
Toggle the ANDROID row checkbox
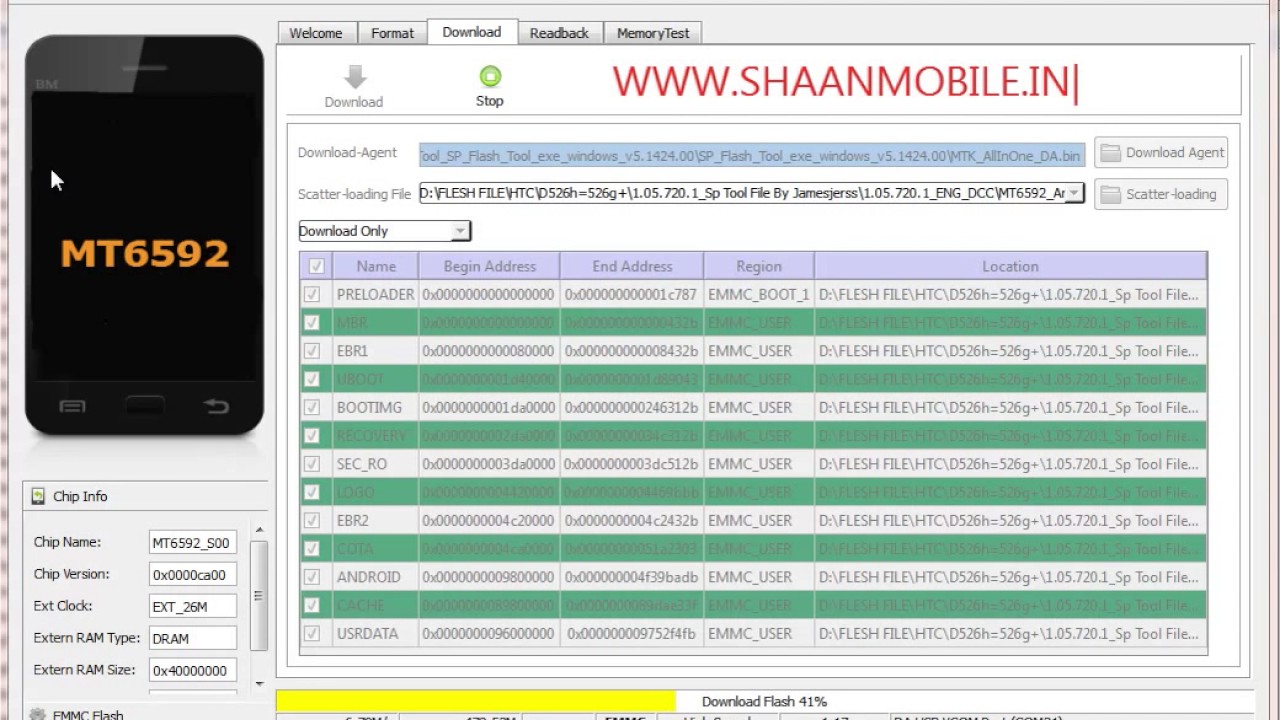point(312,577)
